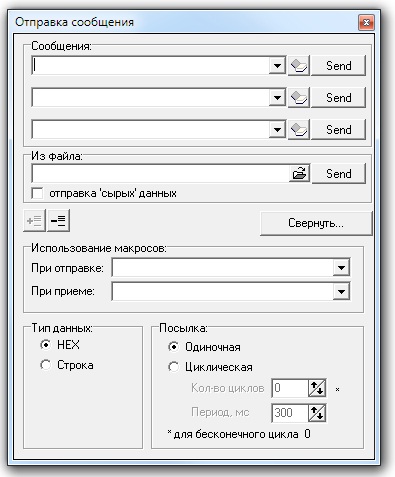Open the file browse folder icon
The height and width of the screenshot is (477, 395).
(x=299, y=173)
